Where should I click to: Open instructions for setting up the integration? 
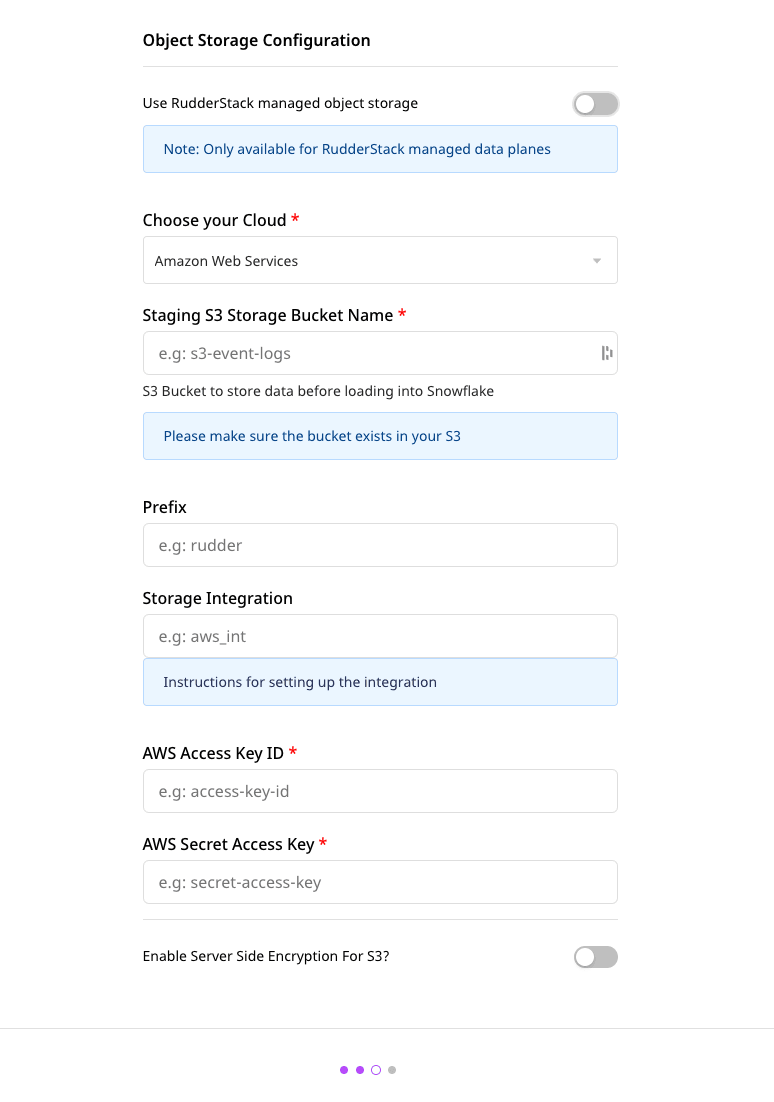[x=300, y=682]
